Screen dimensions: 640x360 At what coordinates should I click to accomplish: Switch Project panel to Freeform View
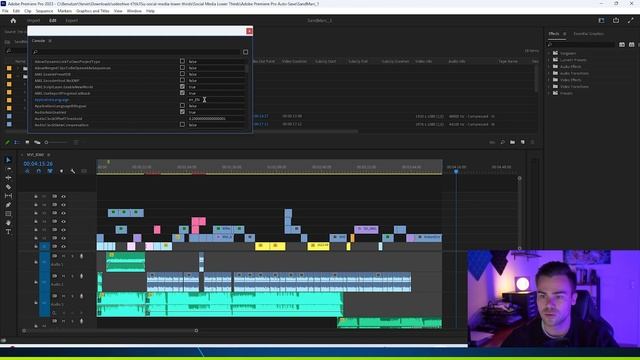click(x=37, y=142)
